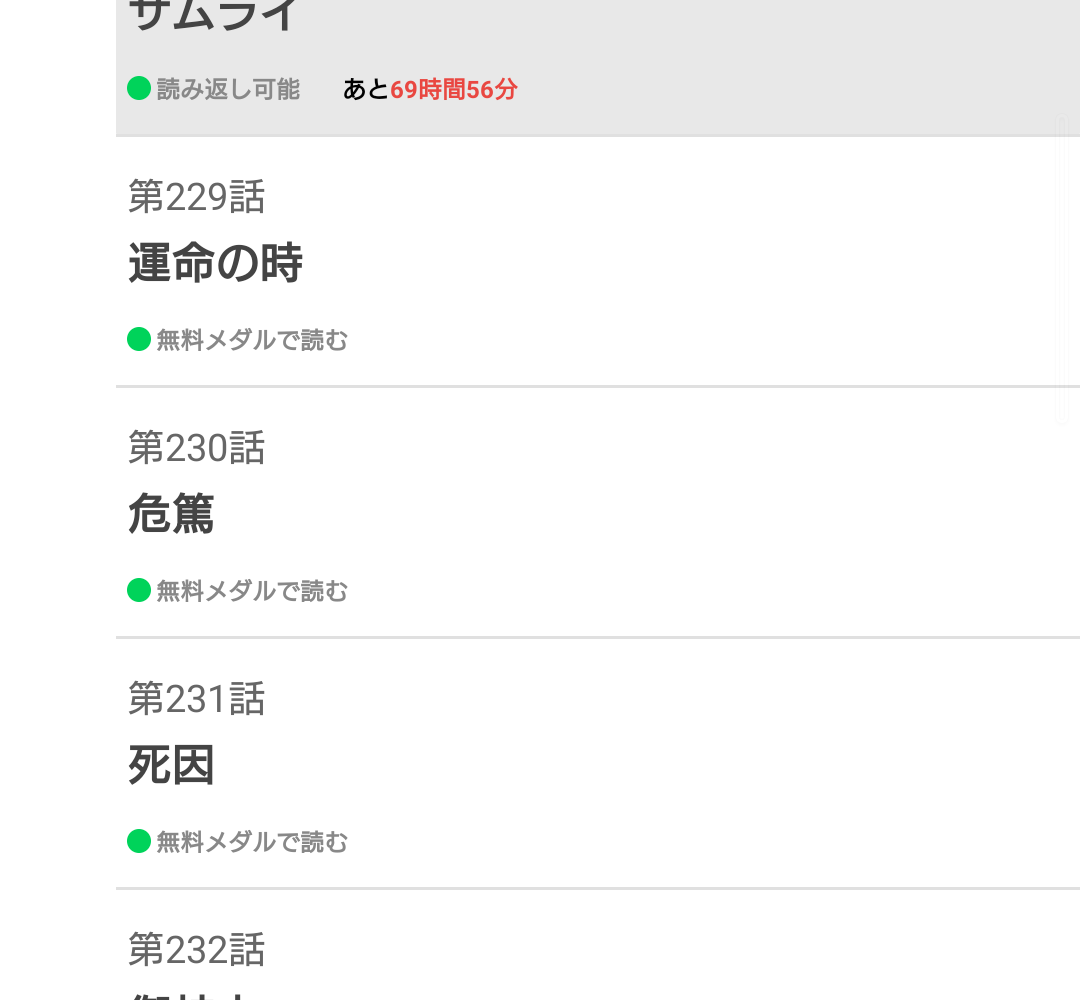The width and height of the screenshot is (1080, 1000).
Task: Click the green dot beside 読み返し可能
Action: [139, 88]
